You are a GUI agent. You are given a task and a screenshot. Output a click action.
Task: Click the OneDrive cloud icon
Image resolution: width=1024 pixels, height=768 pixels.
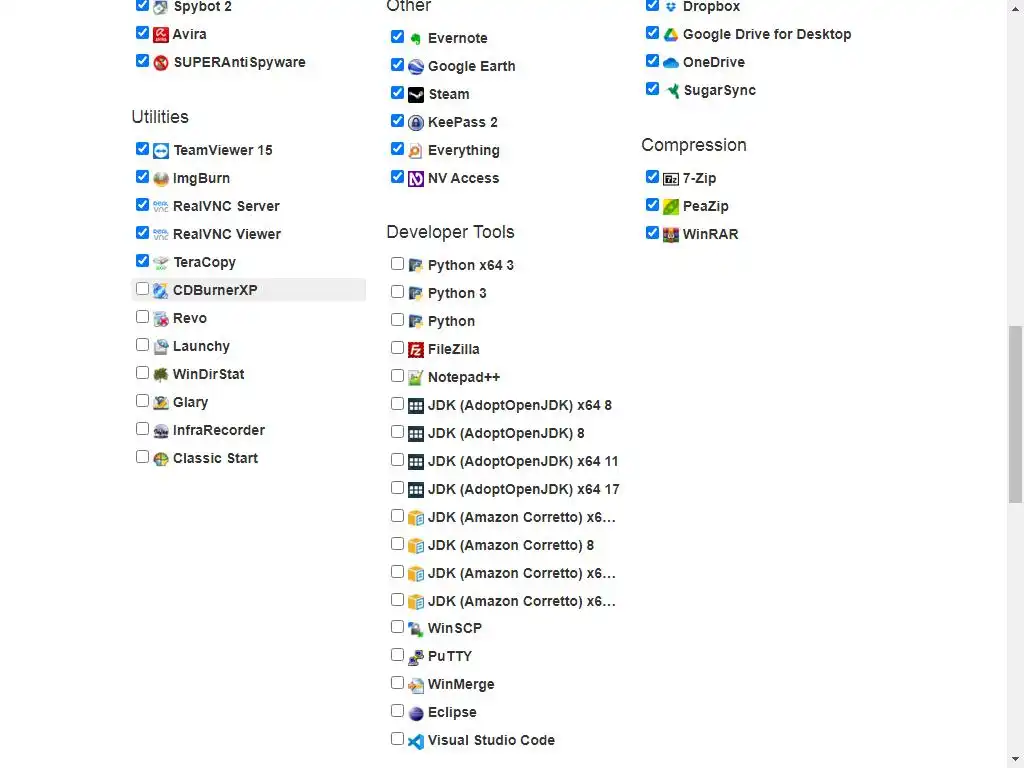[x=671, y=63]
